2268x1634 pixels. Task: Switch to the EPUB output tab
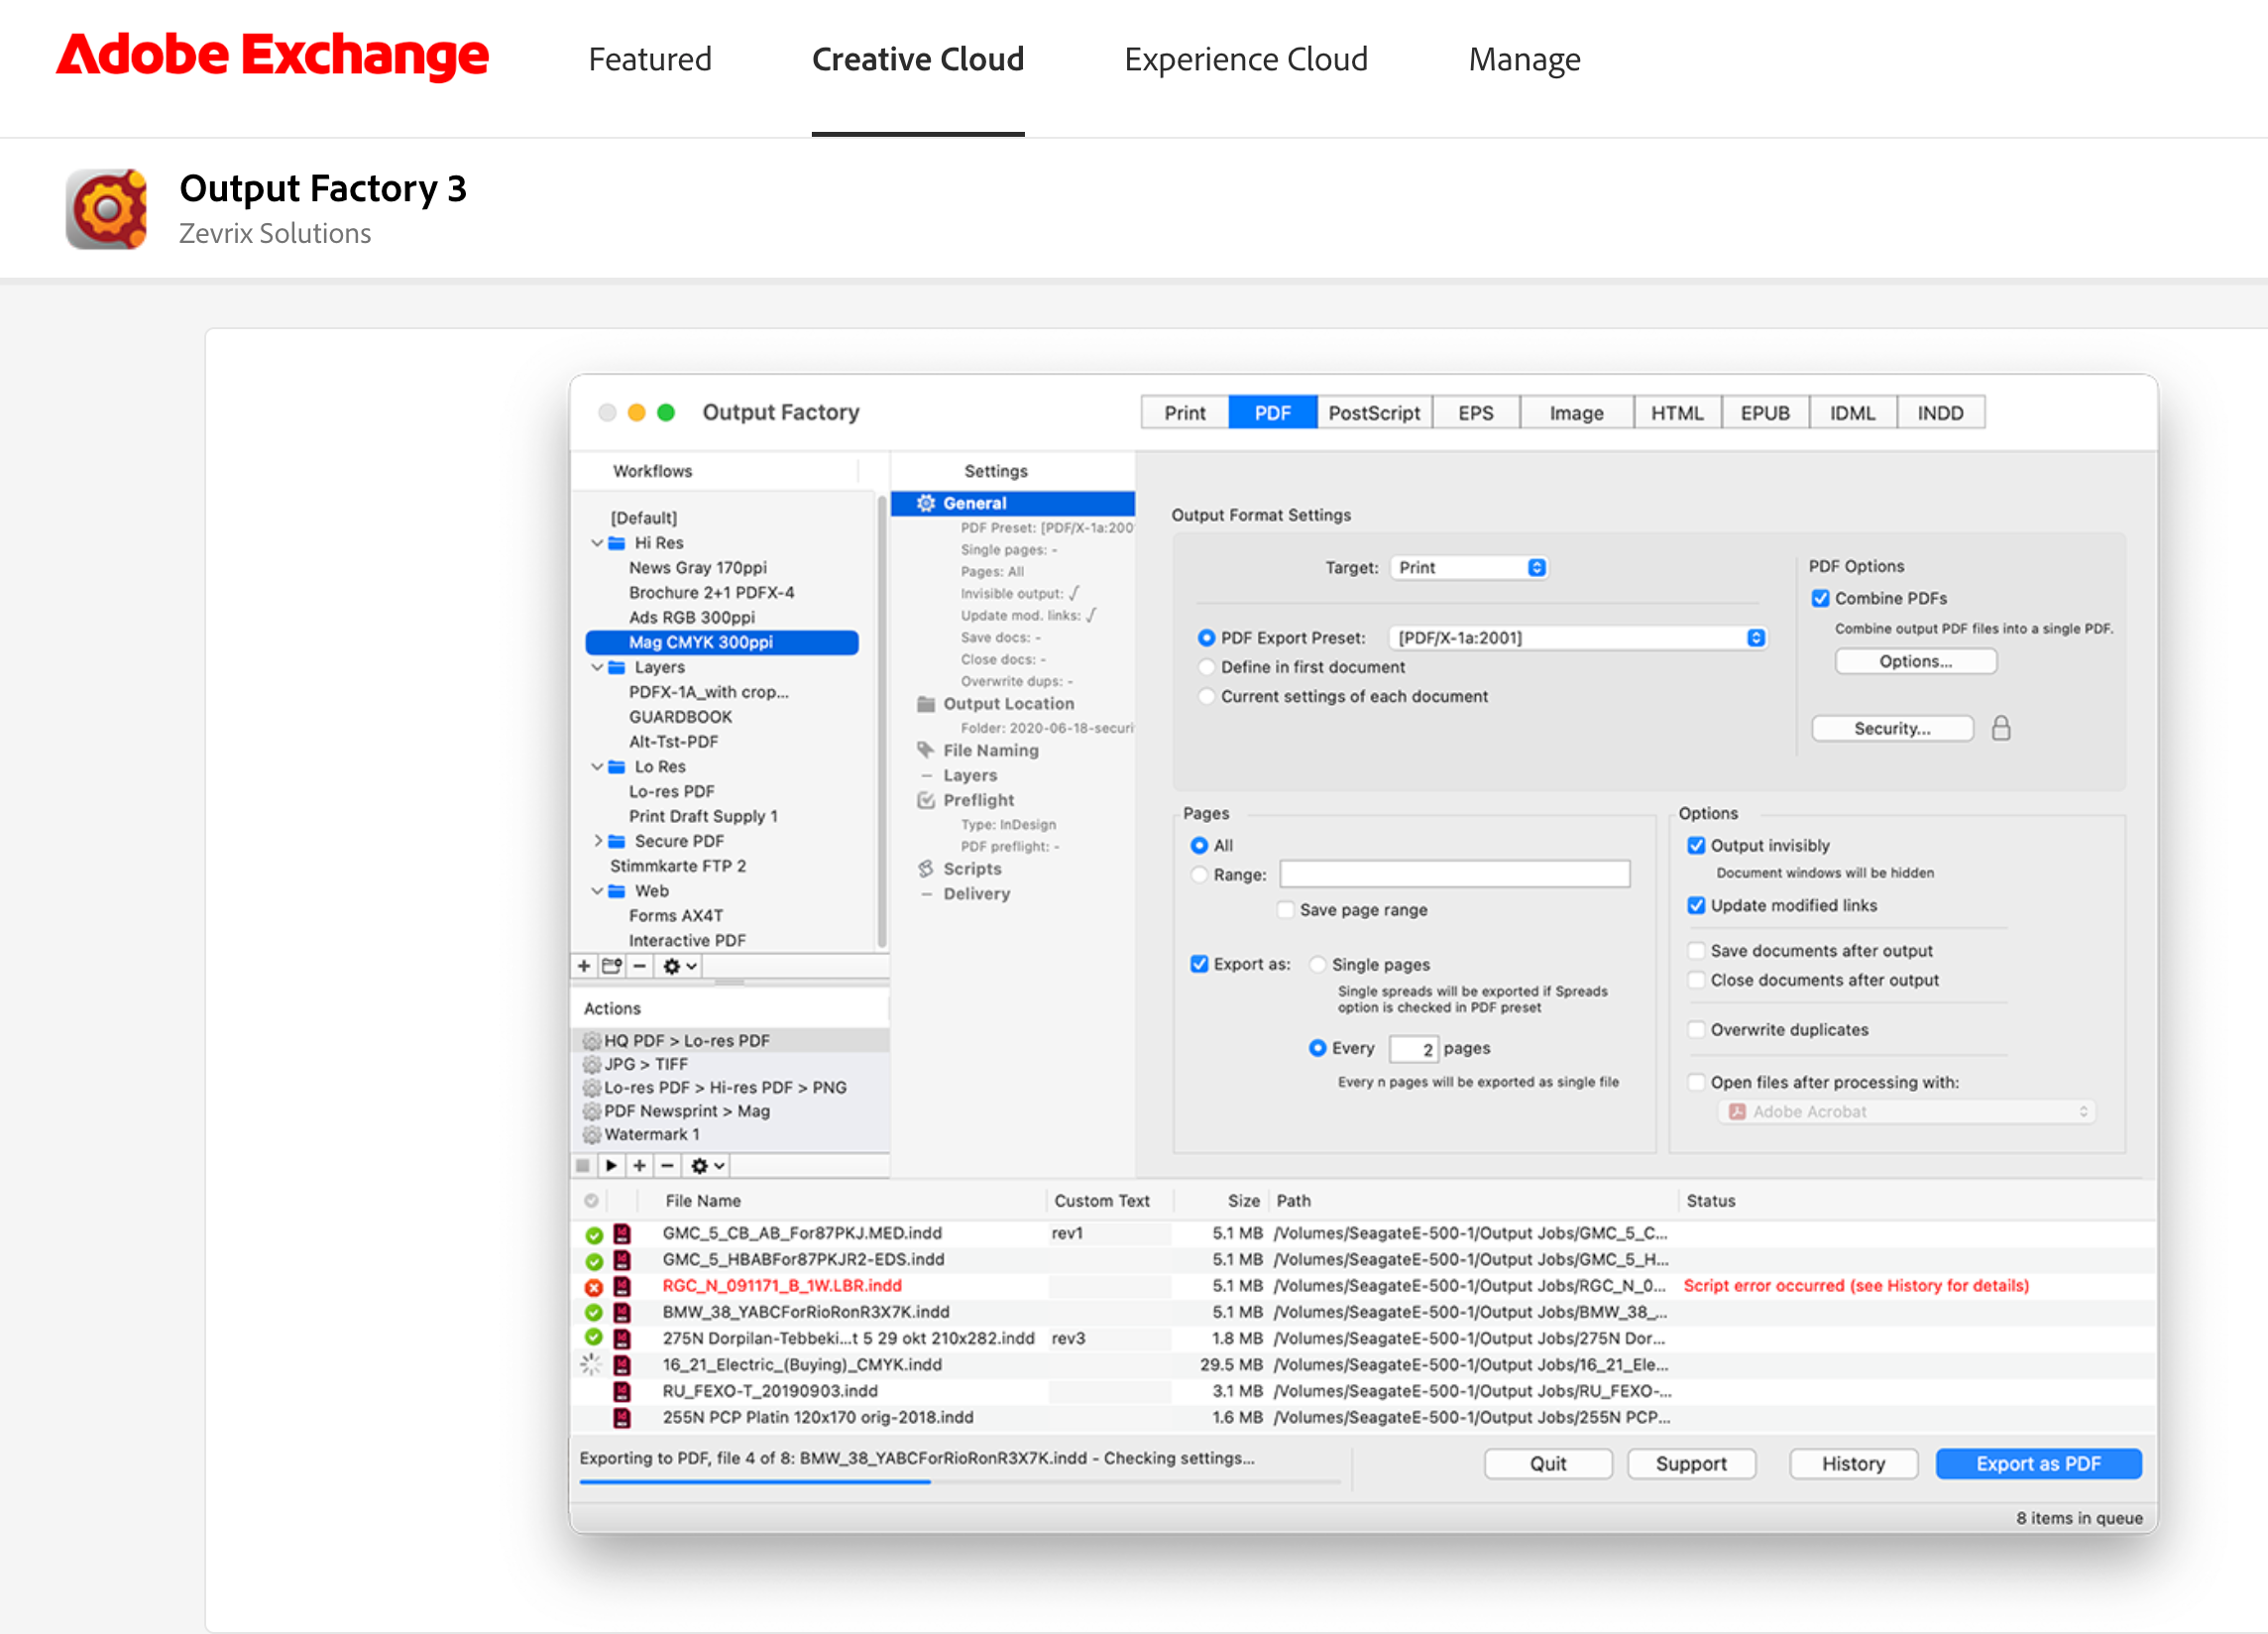click(x=1765, y=413)
